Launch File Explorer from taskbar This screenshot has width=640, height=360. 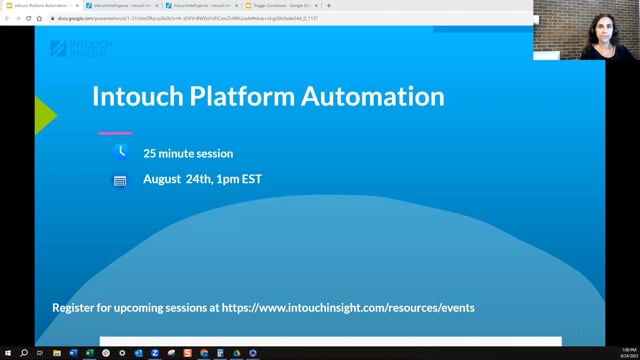[x=57, y=353]
